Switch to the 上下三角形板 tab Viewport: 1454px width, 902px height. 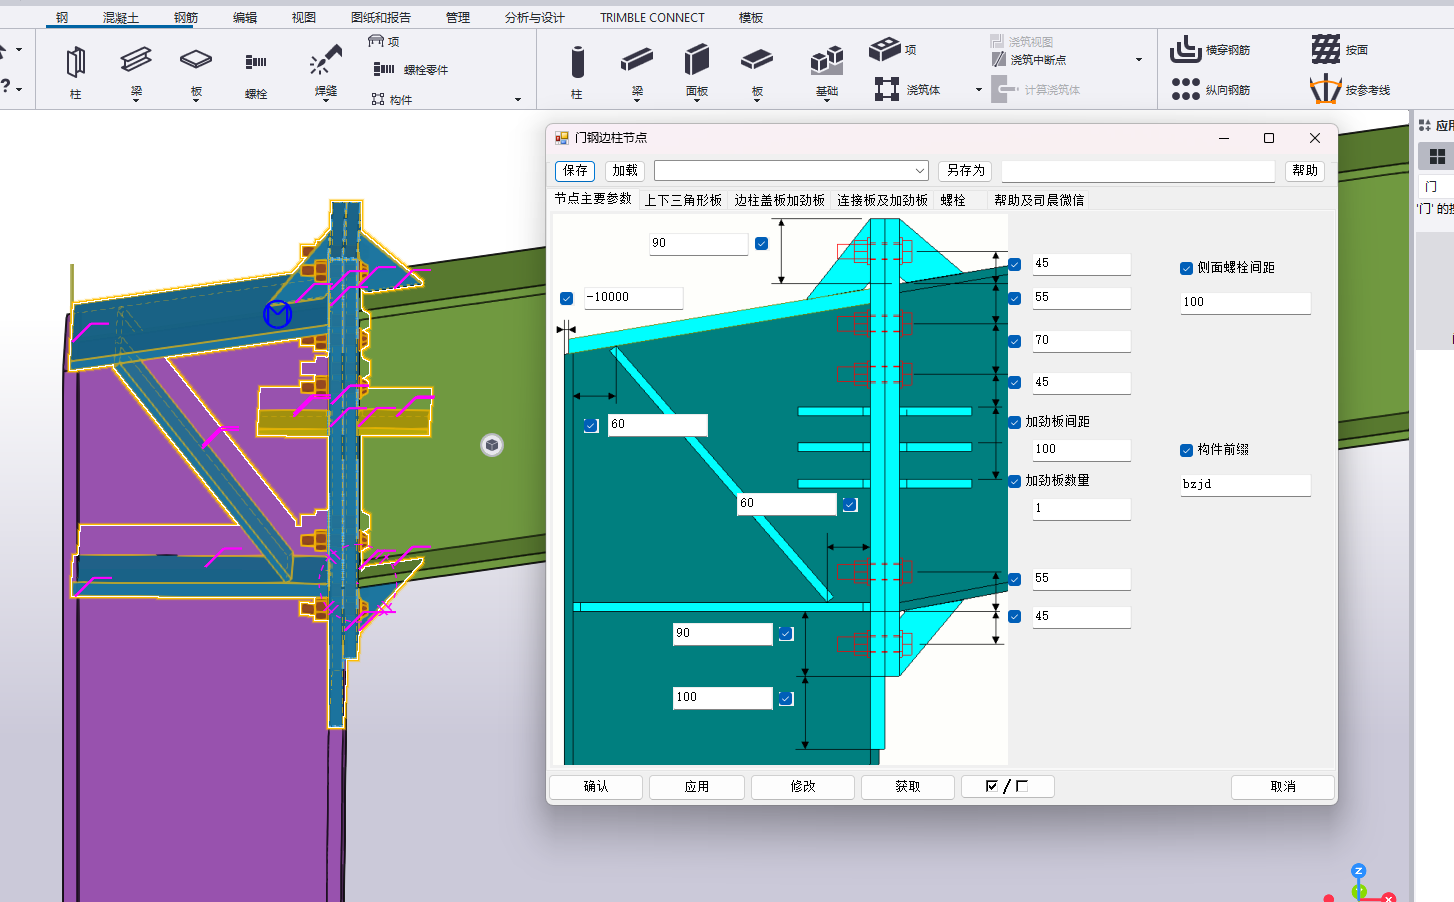pos(683,200)
